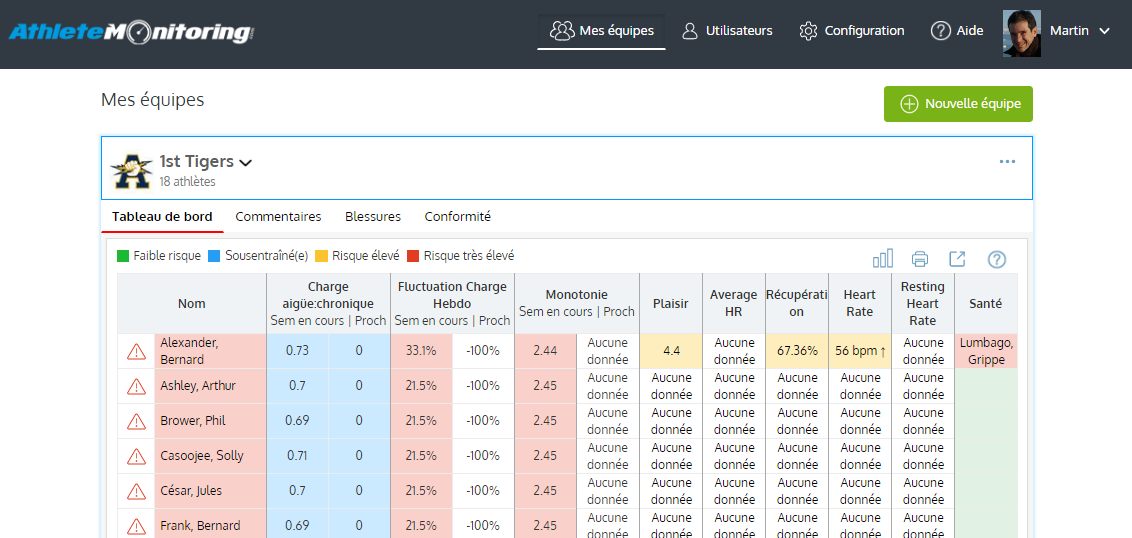Click the Average HR column header

(733, 303)
